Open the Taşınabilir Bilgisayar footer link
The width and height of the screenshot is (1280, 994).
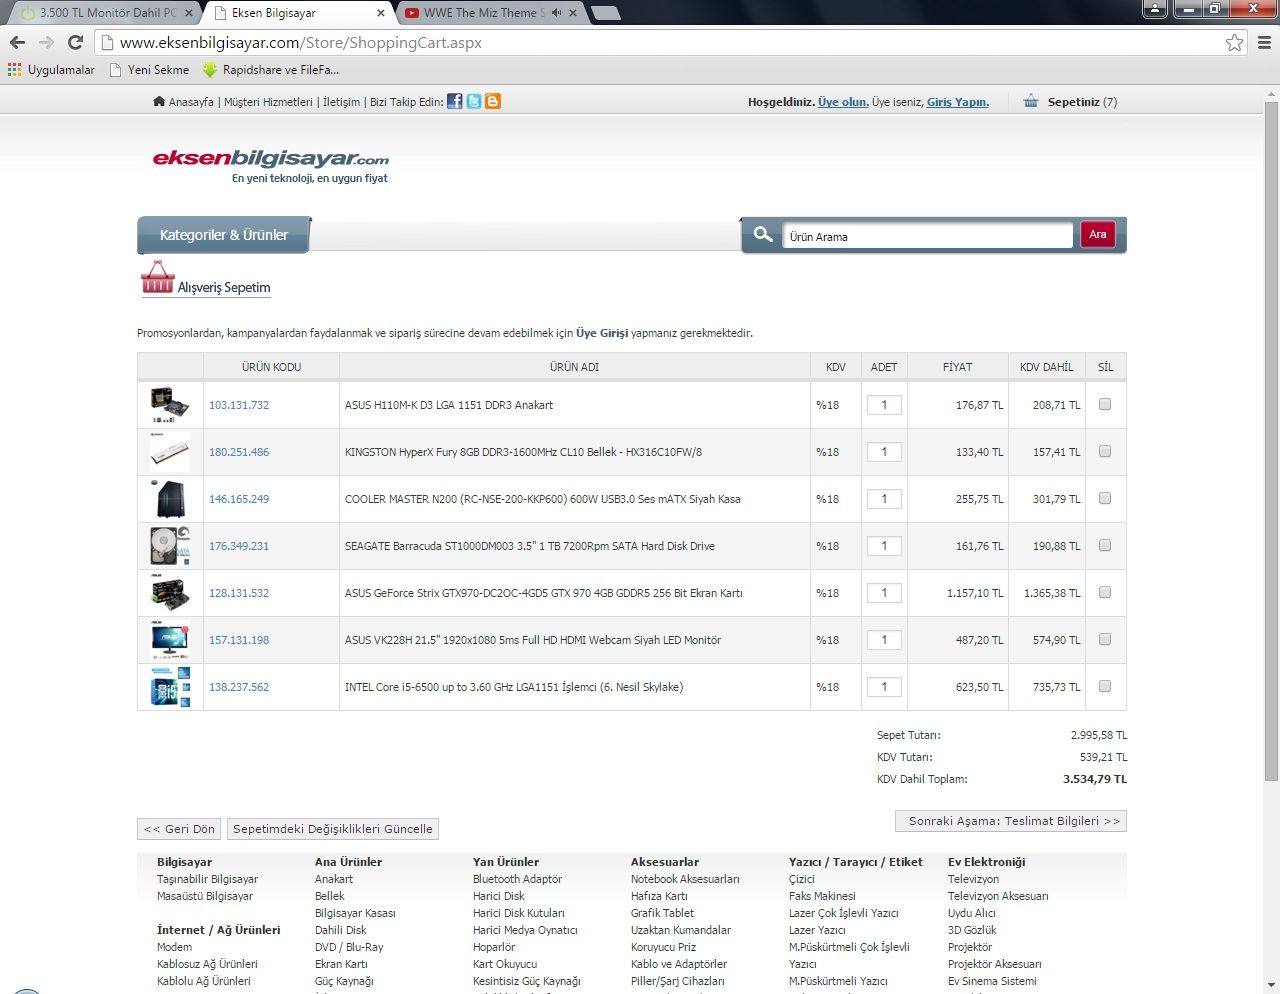click(207, 879)
